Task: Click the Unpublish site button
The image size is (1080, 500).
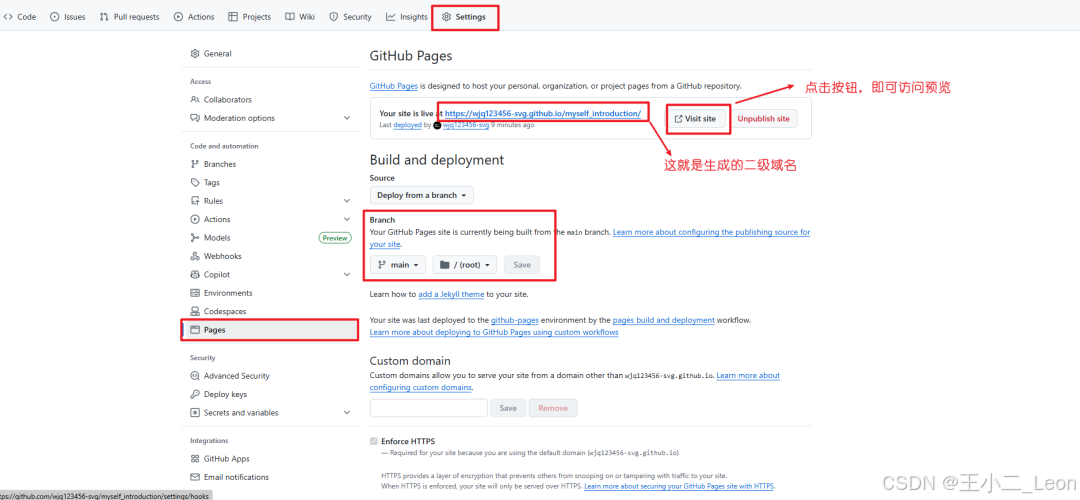Action: (x=763, y=118)
